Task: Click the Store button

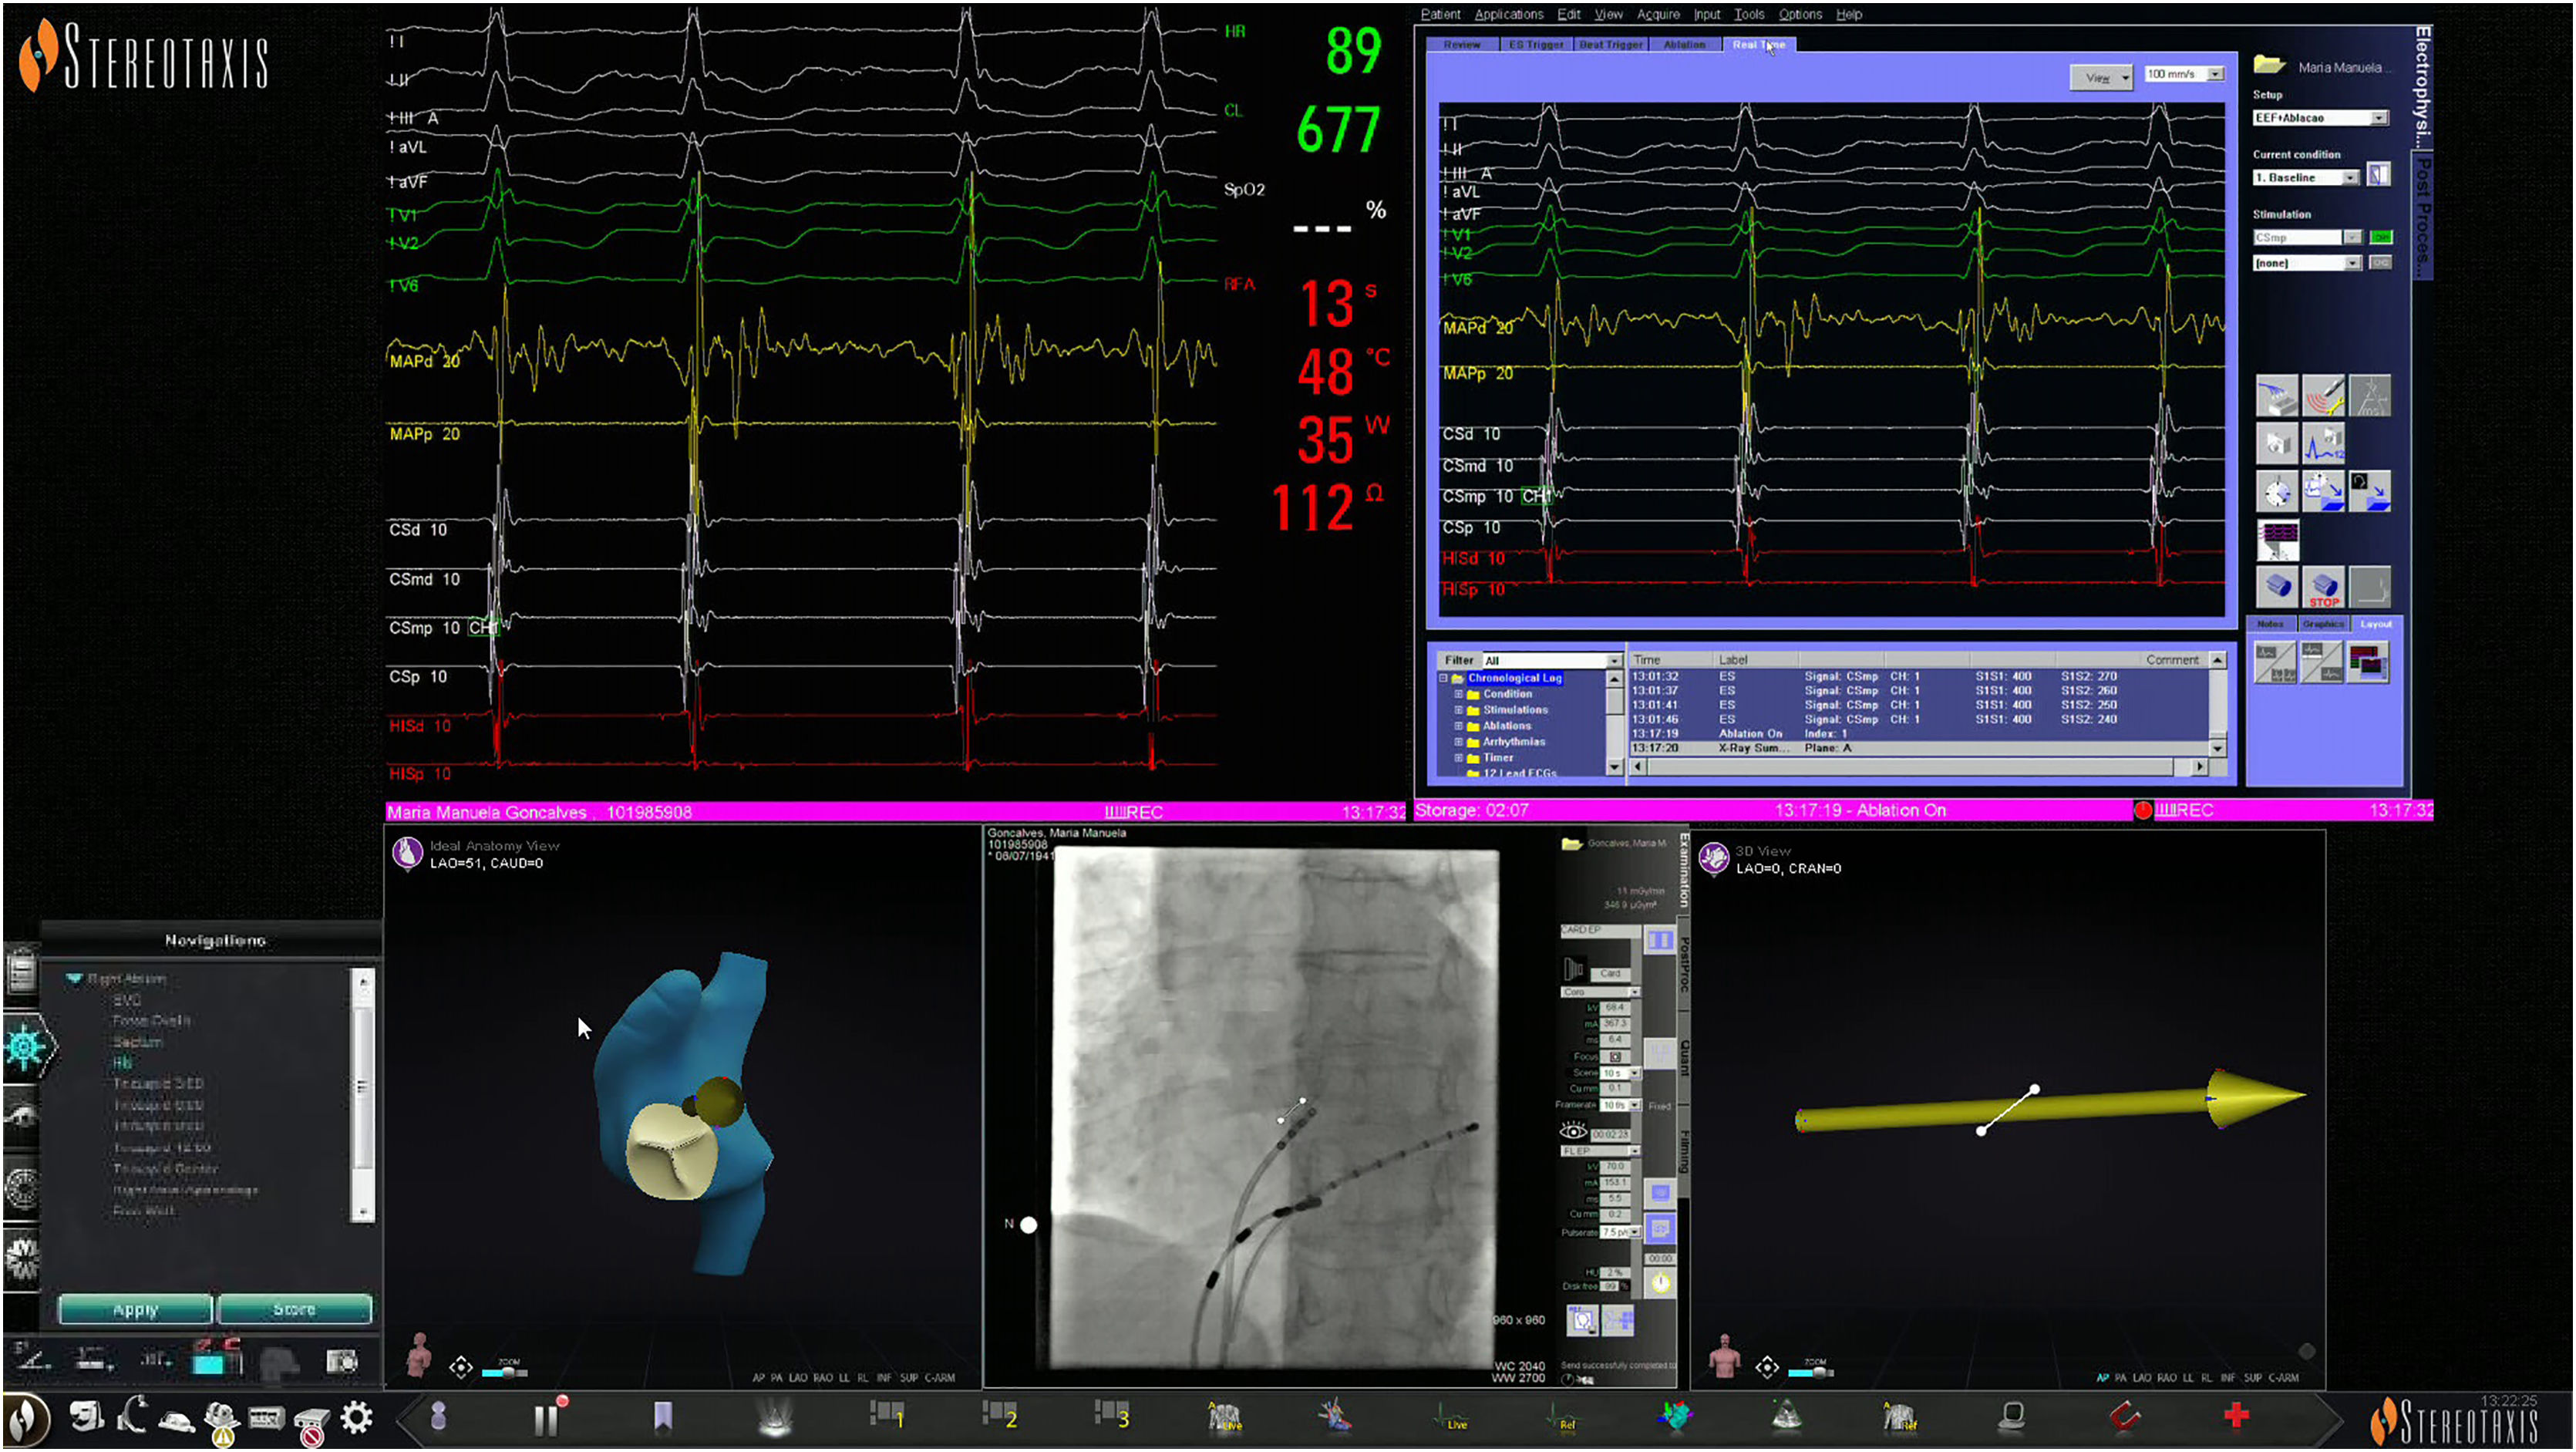Action: point(294,1310)
